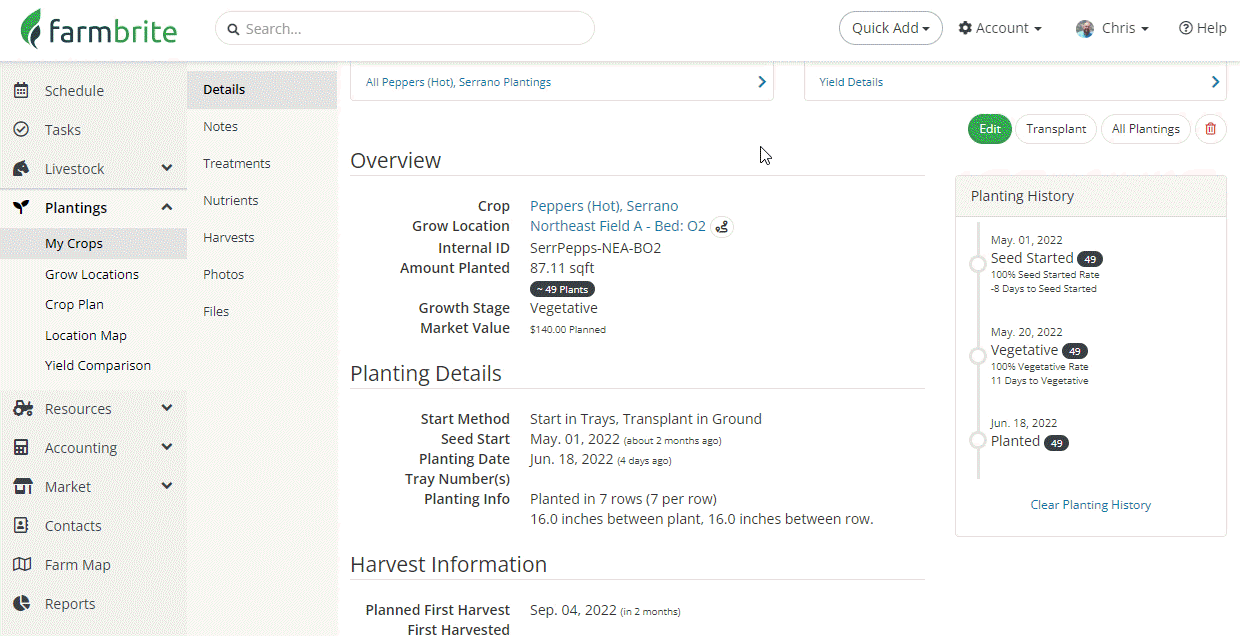
Task: Expand the Accounting sidebar section
Action: pyautogui.click(x=166, y=448)
